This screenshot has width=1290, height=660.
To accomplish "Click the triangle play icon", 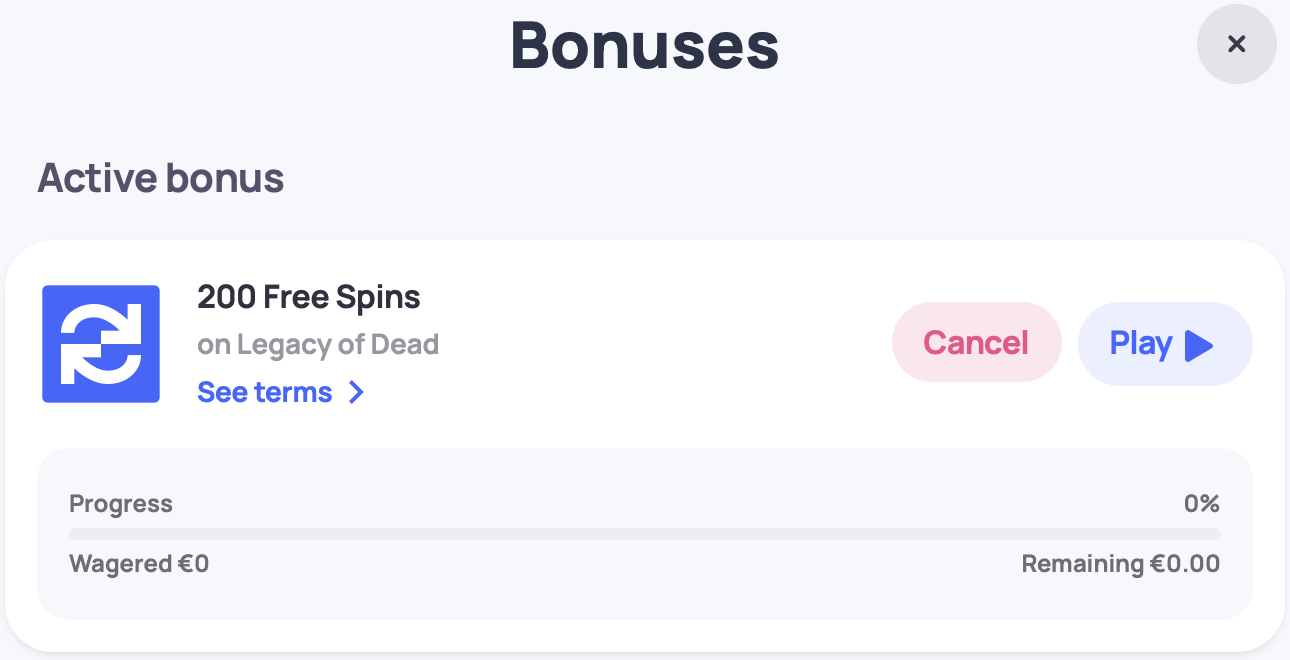I will click(1198, 346).
